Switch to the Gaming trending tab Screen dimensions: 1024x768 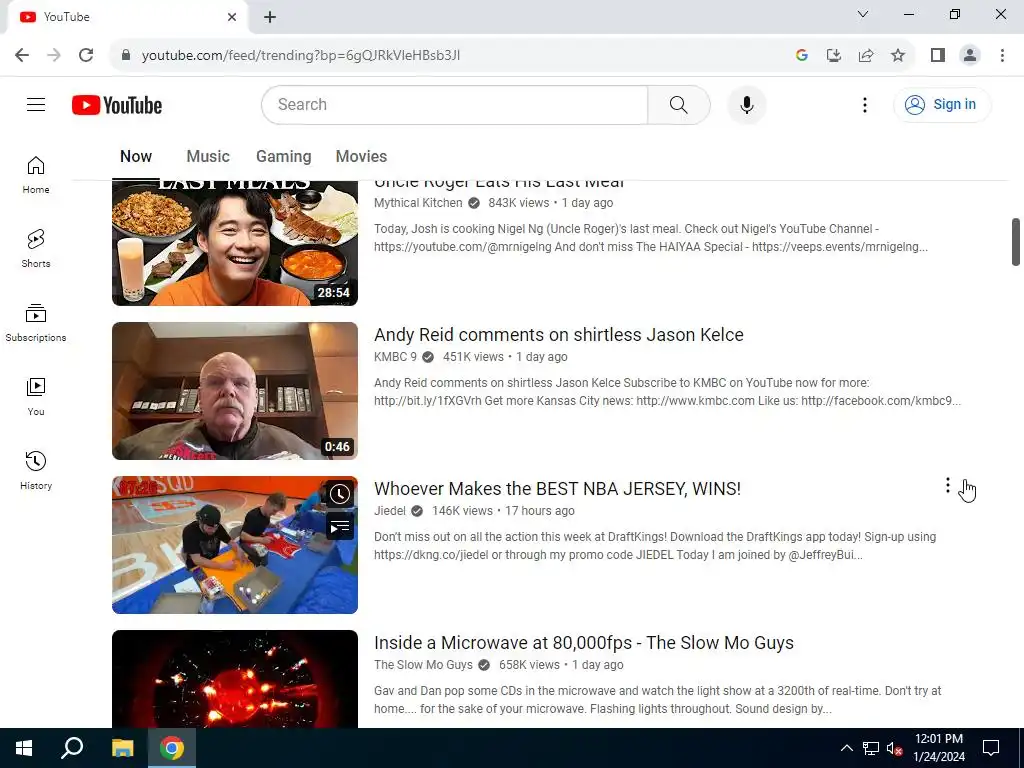(283, 157)
